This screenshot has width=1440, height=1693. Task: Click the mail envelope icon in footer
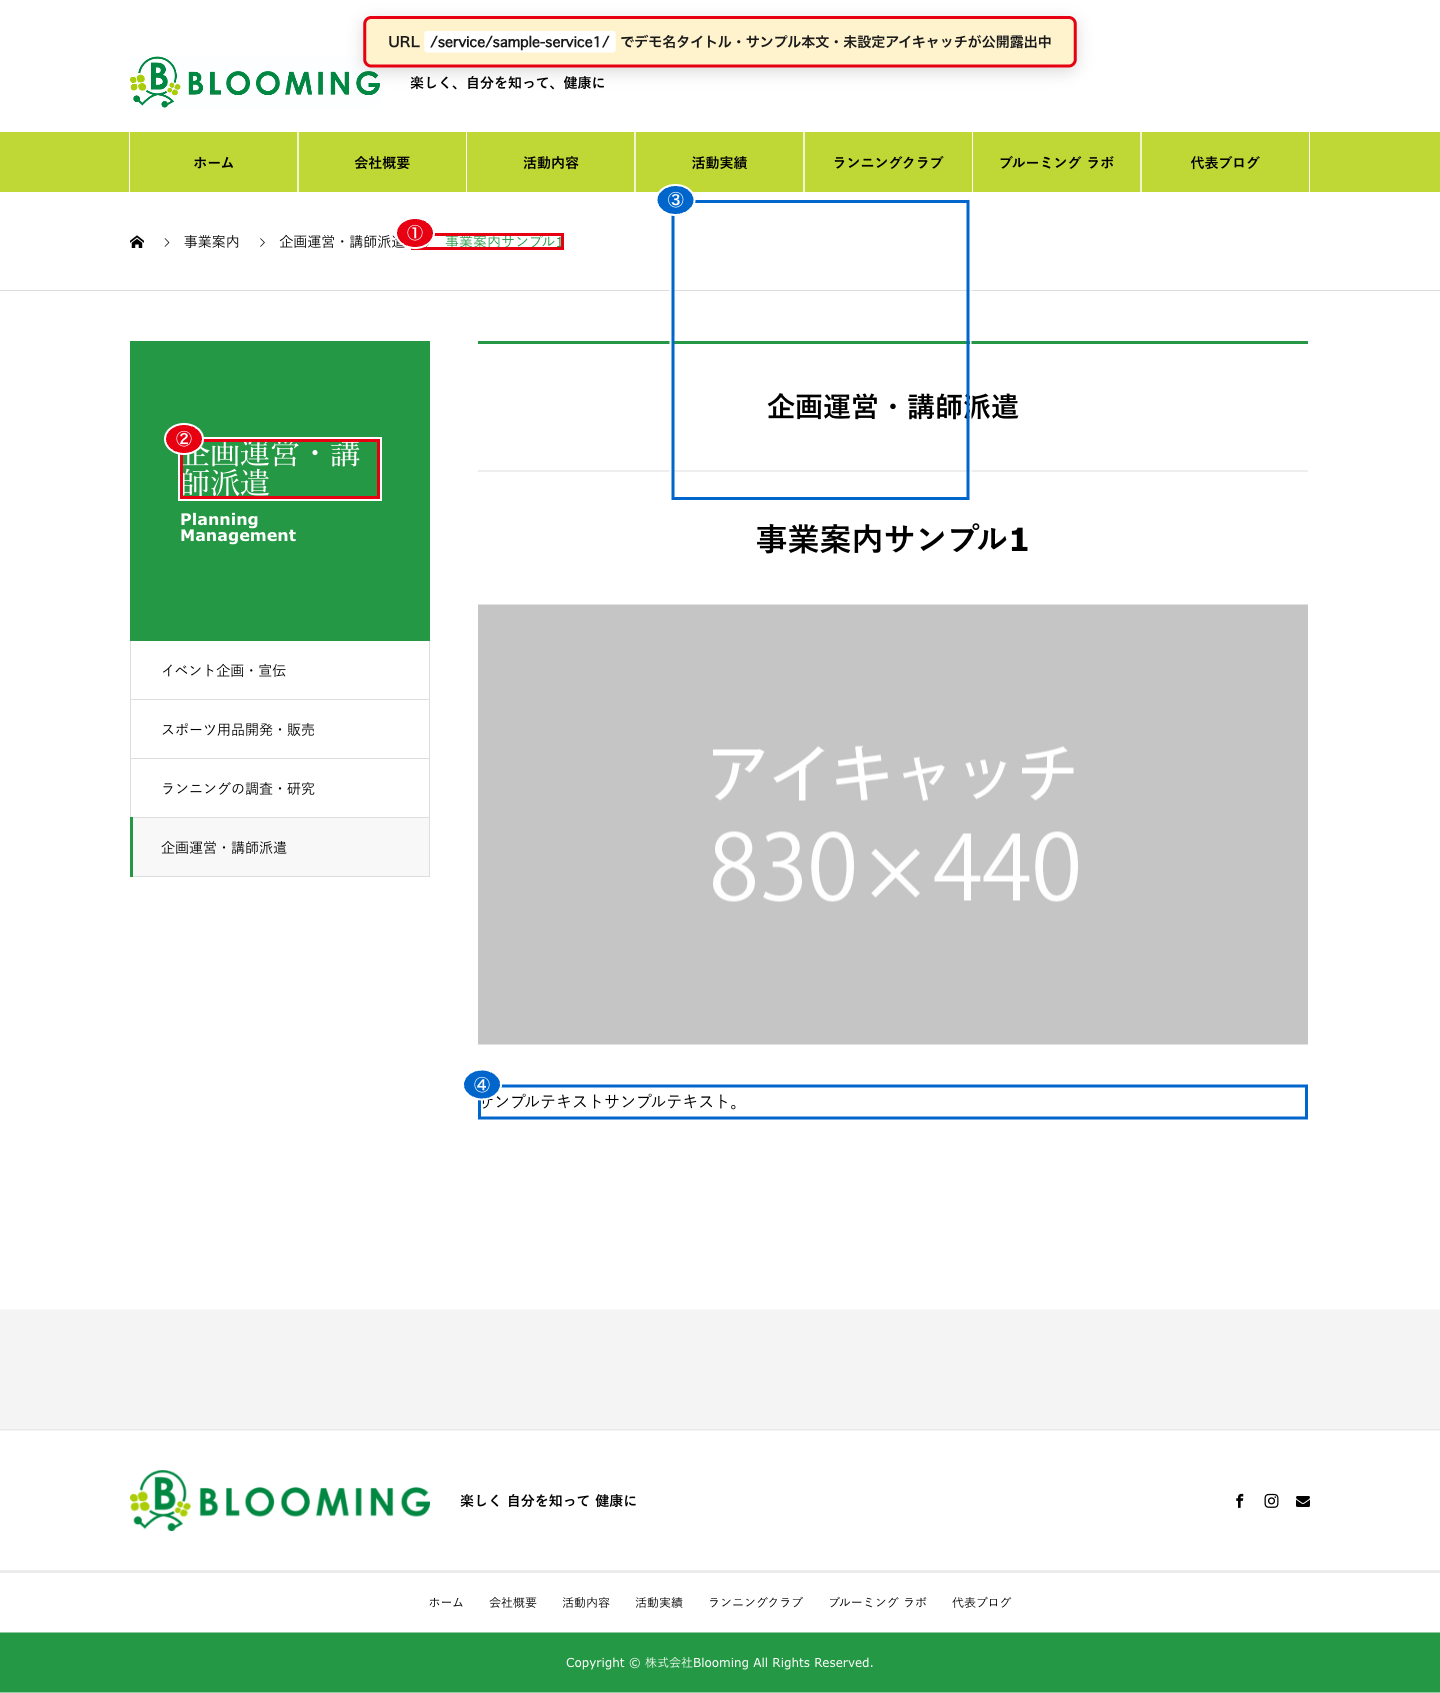pos(1303,1501)
